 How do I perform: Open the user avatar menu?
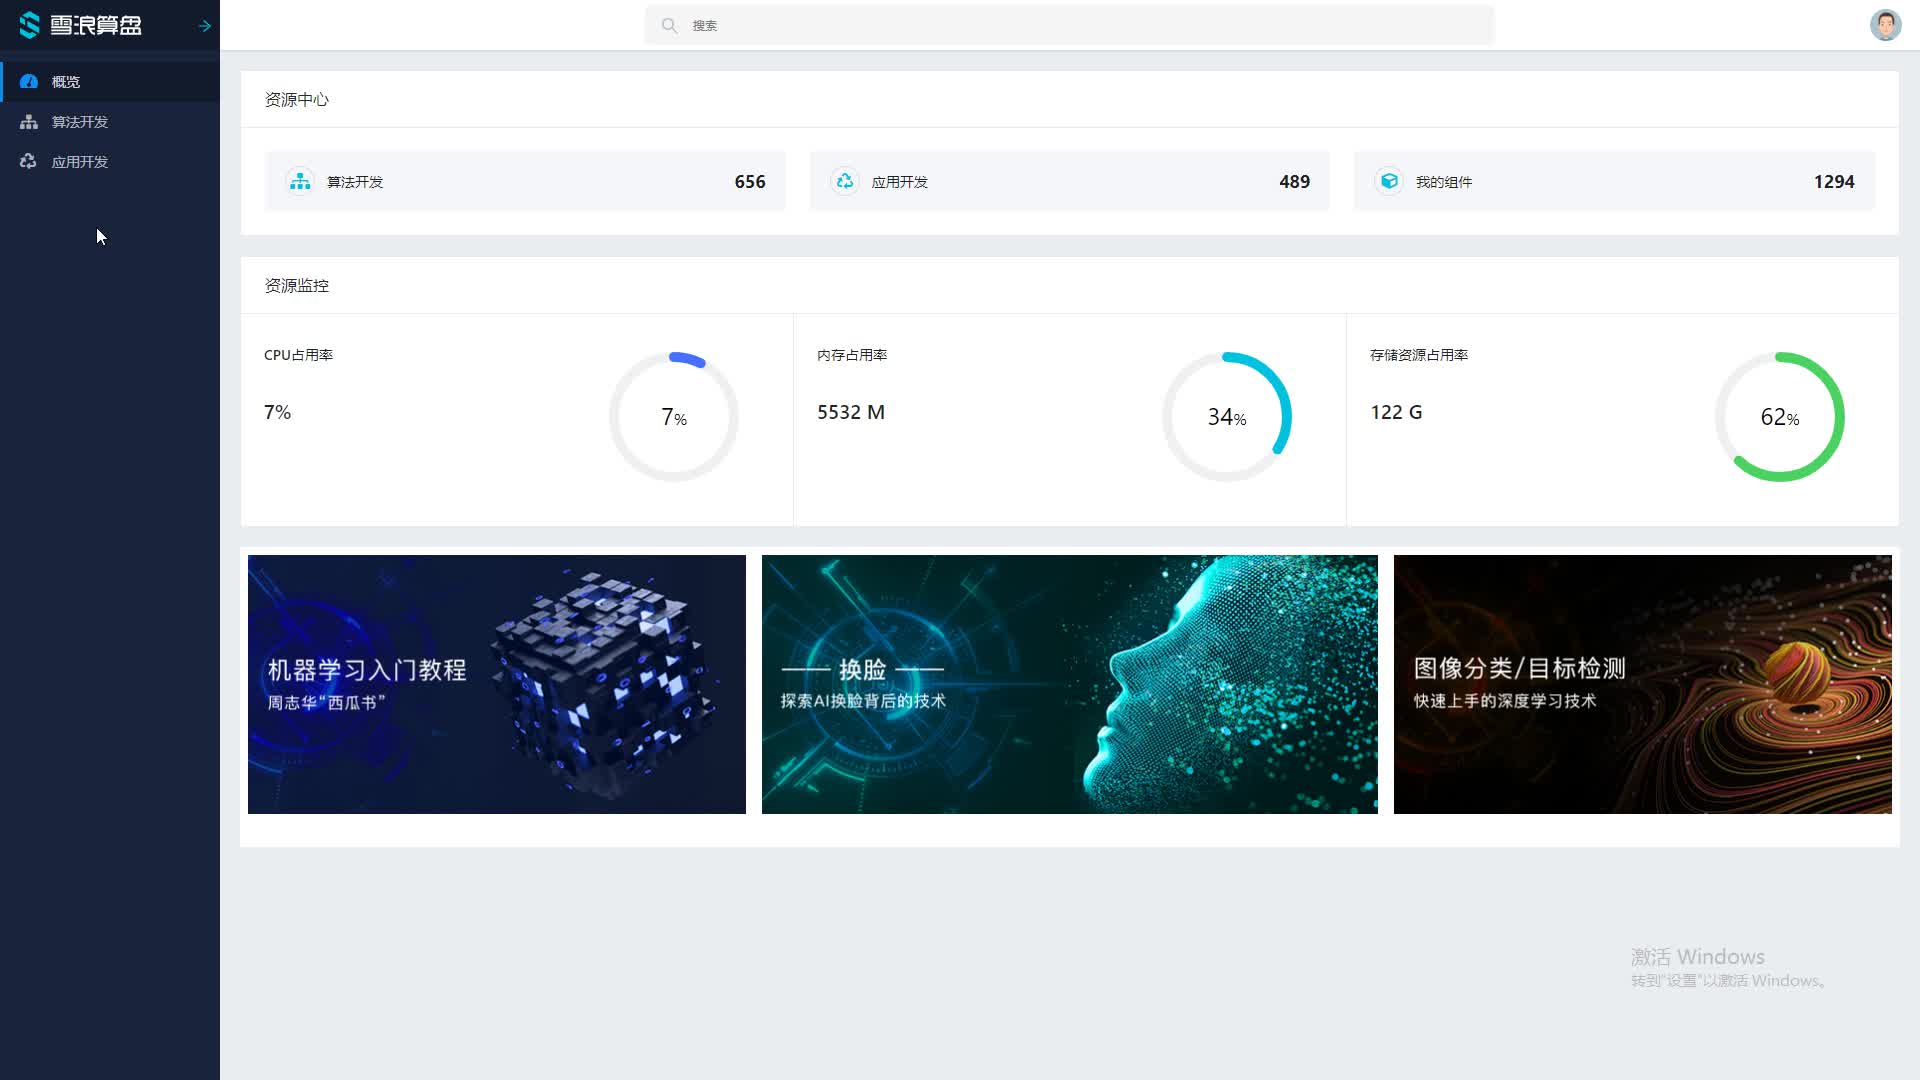pyautogui.click(x=1884, y=25)
